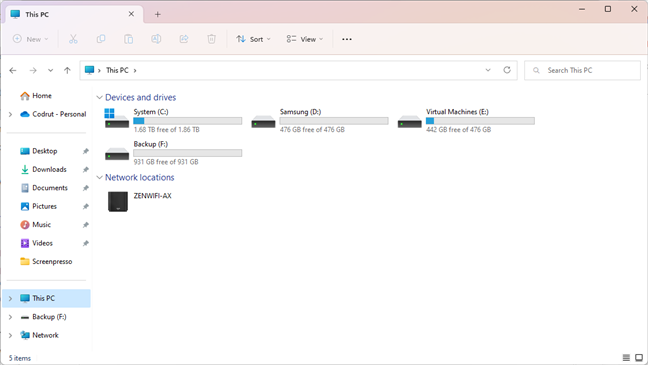Image resolution: width=648 pixels, height=365 pixels.
Task: Switch to large thumbnails view icon in status bar
Action: [x=639, y=358]
